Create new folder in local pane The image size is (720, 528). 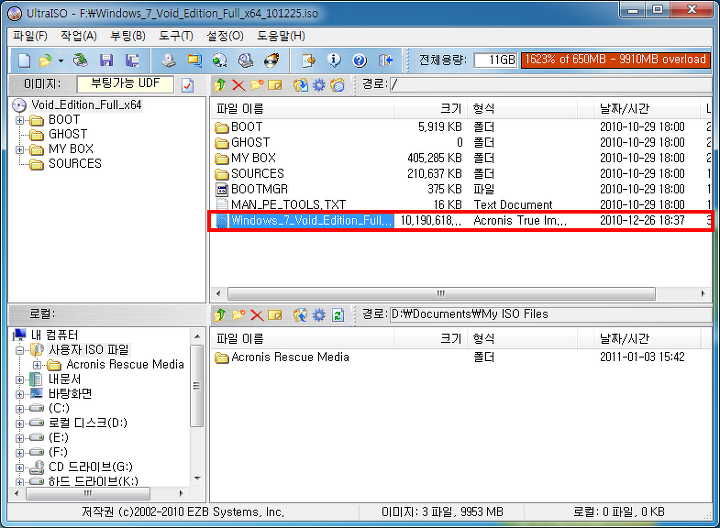point(238,315)
